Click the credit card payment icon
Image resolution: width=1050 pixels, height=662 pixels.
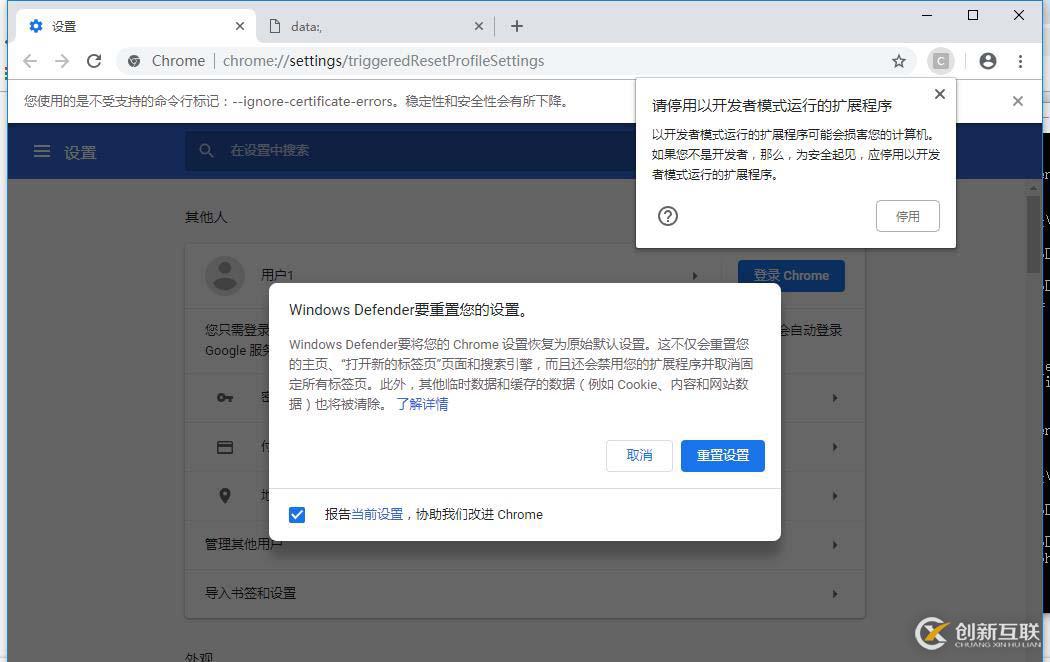[x=225, y=447]
